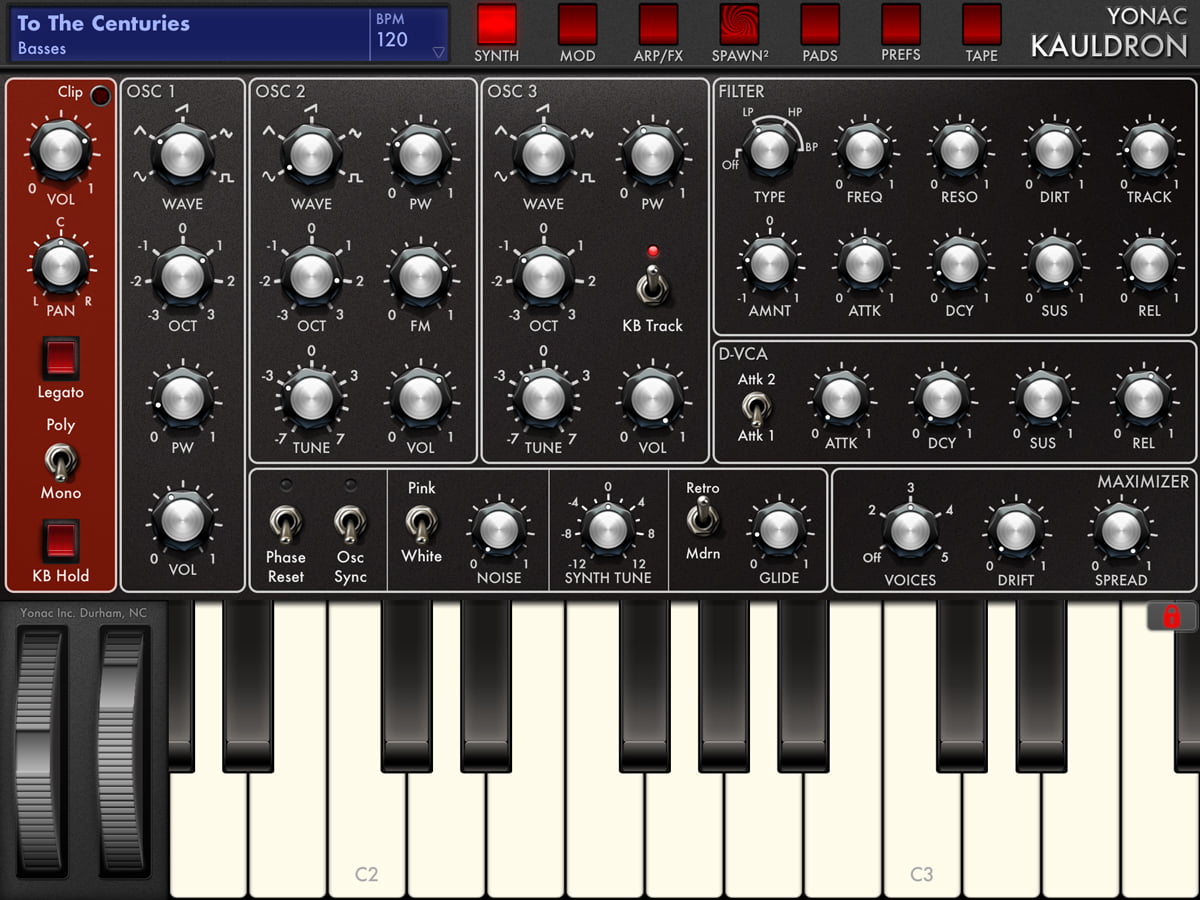Flip the Pink/White noise switch
This screenshot has width=1200, height=900.
421,522
